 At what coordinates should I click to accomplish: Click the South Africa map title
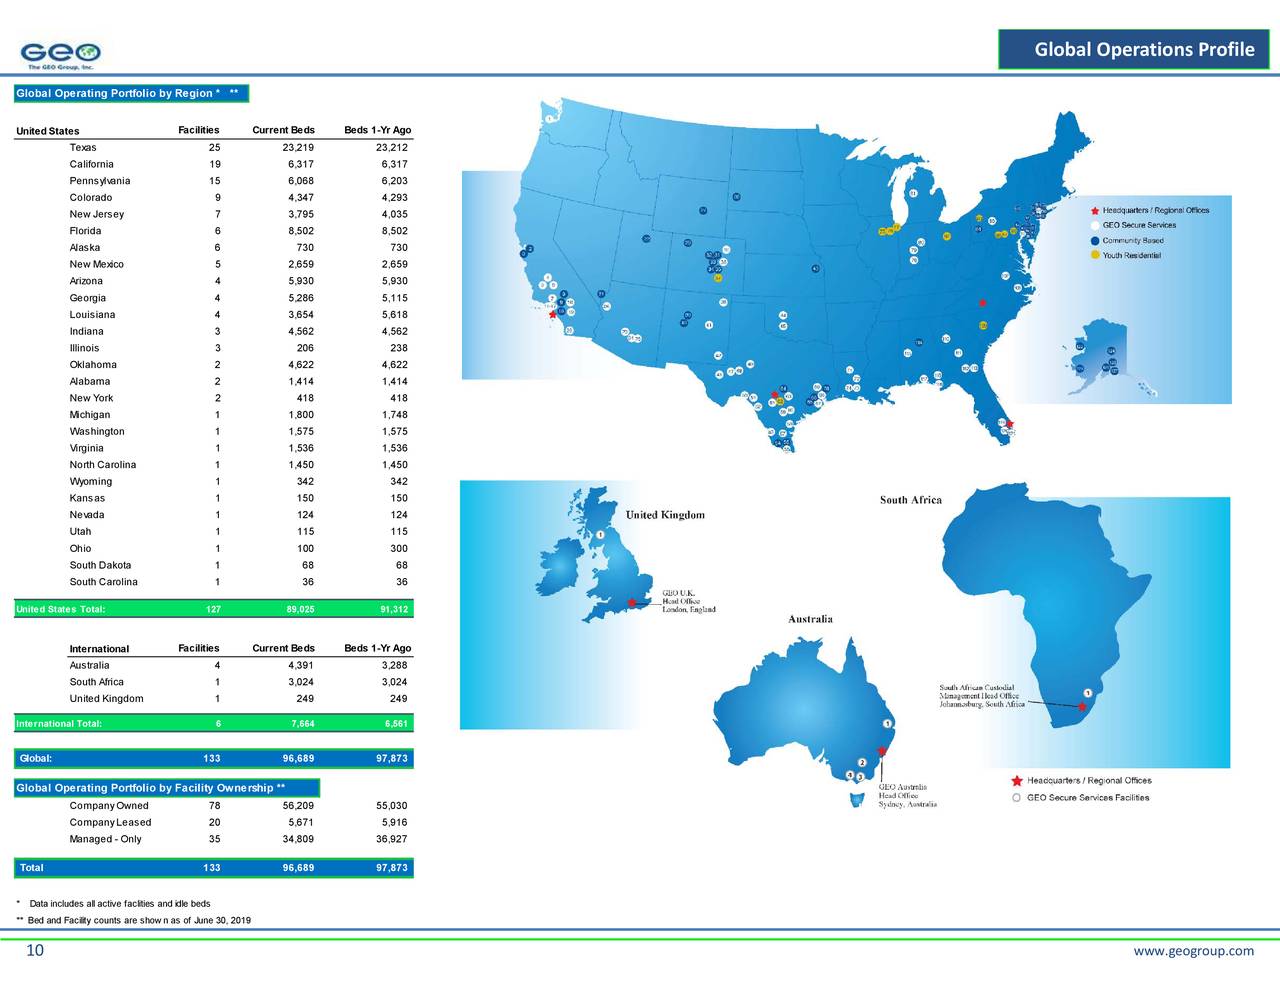pos(911,500)
